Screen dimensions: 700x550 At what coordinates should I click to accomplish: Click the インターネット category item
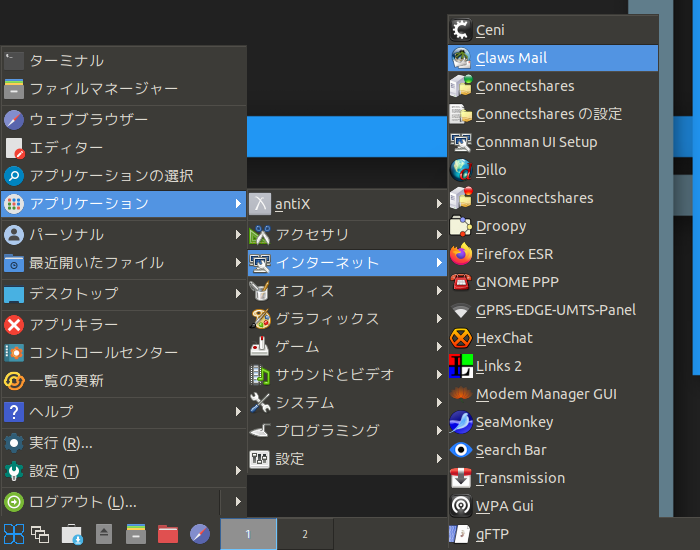pyautogui.click(x=347, y=263)
